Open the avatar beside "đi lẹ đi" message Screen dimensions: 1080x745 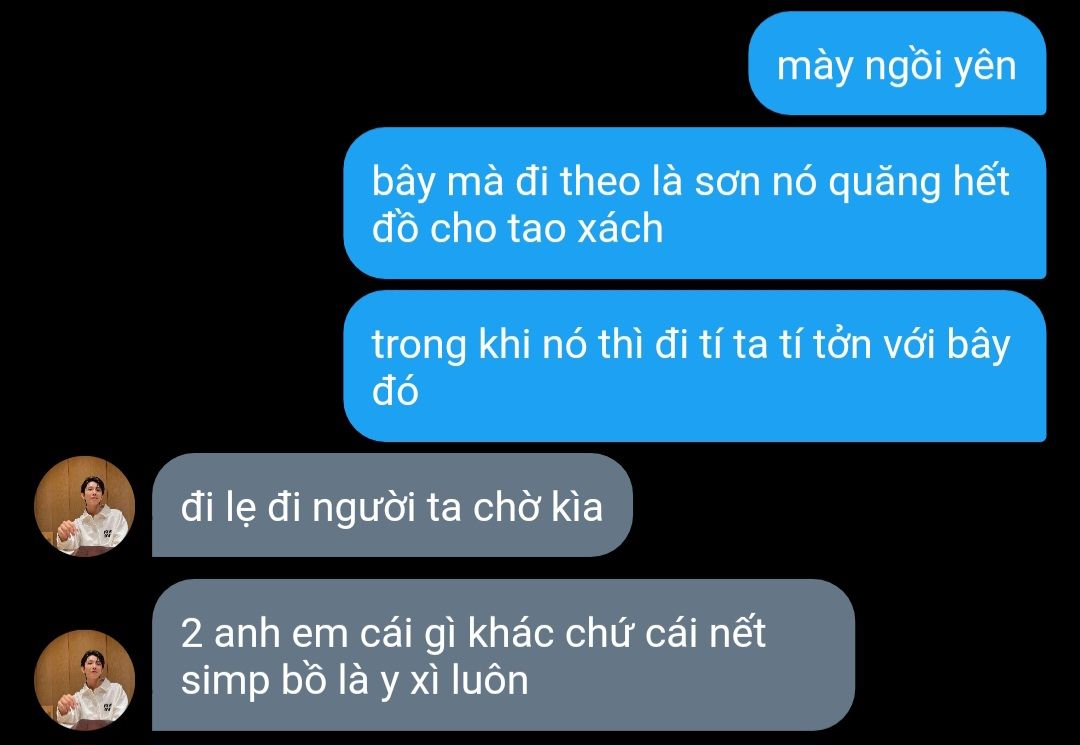pos(84,506)
